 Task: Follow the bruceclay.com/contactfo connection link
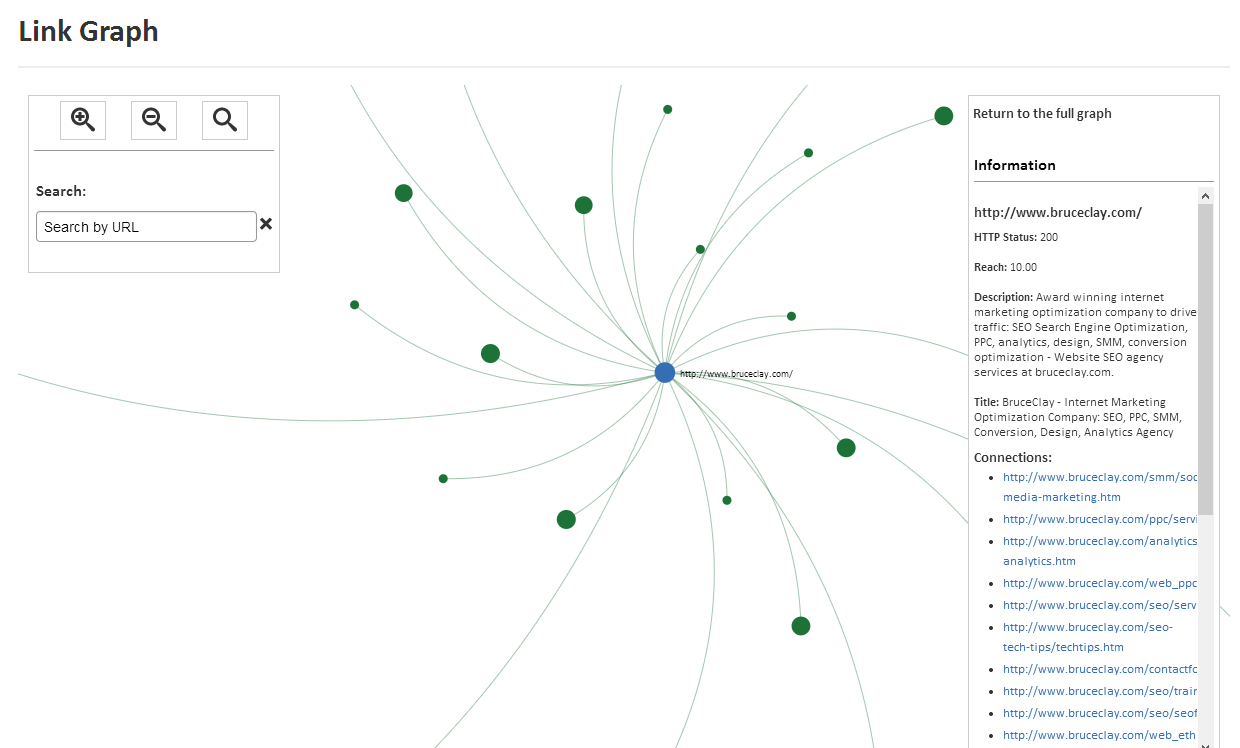coord(1100,669)
